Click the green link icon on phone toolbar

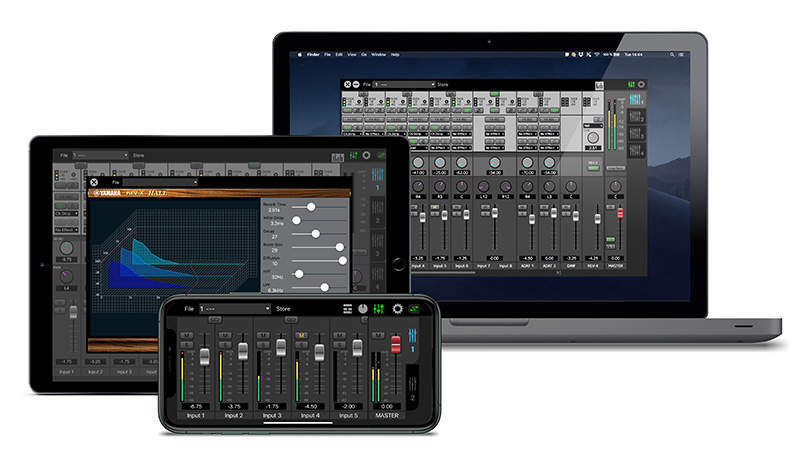click(x=413, y=310)
